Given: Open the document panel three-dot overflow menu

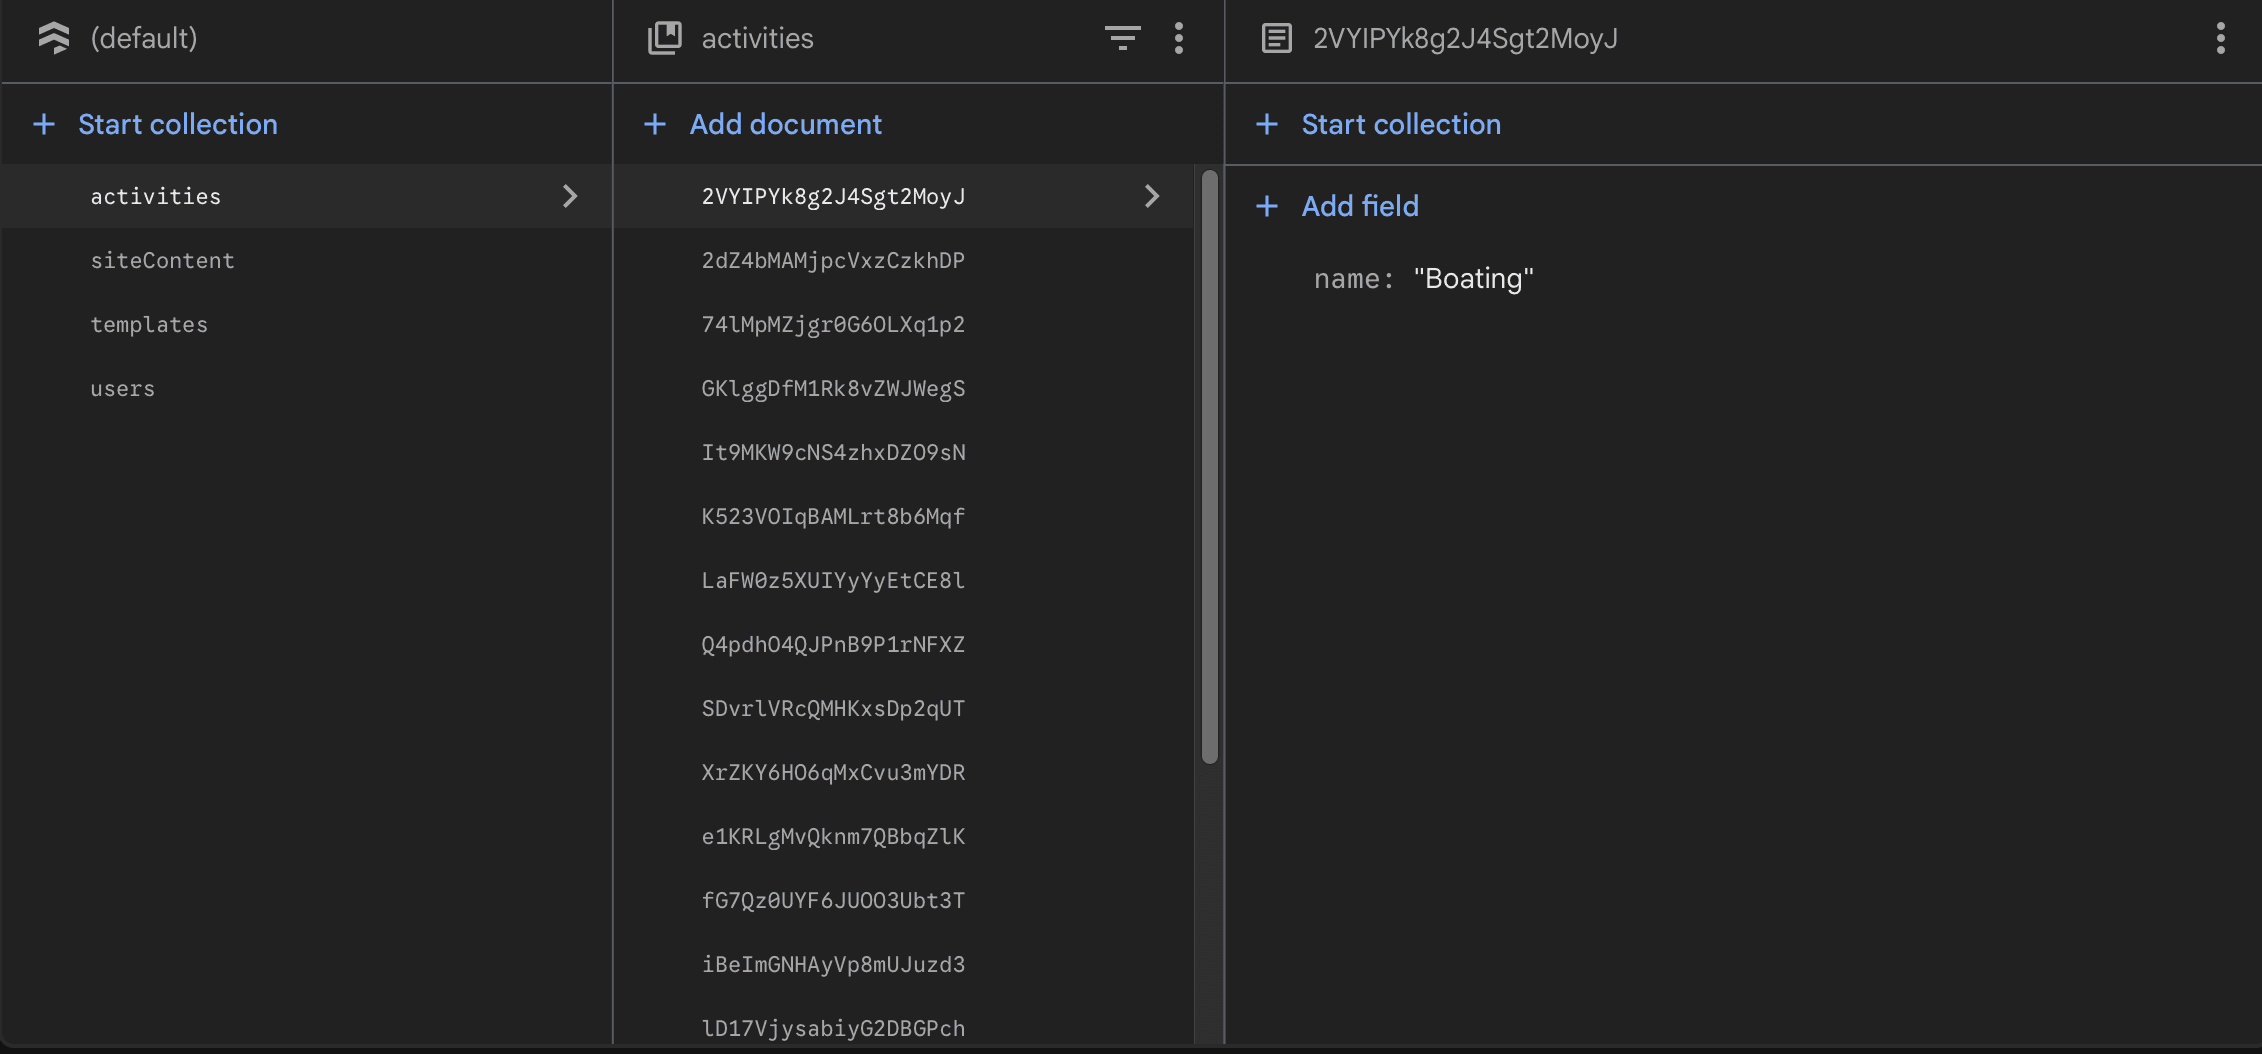Looking at the screenshot, I should (2220, 38).
